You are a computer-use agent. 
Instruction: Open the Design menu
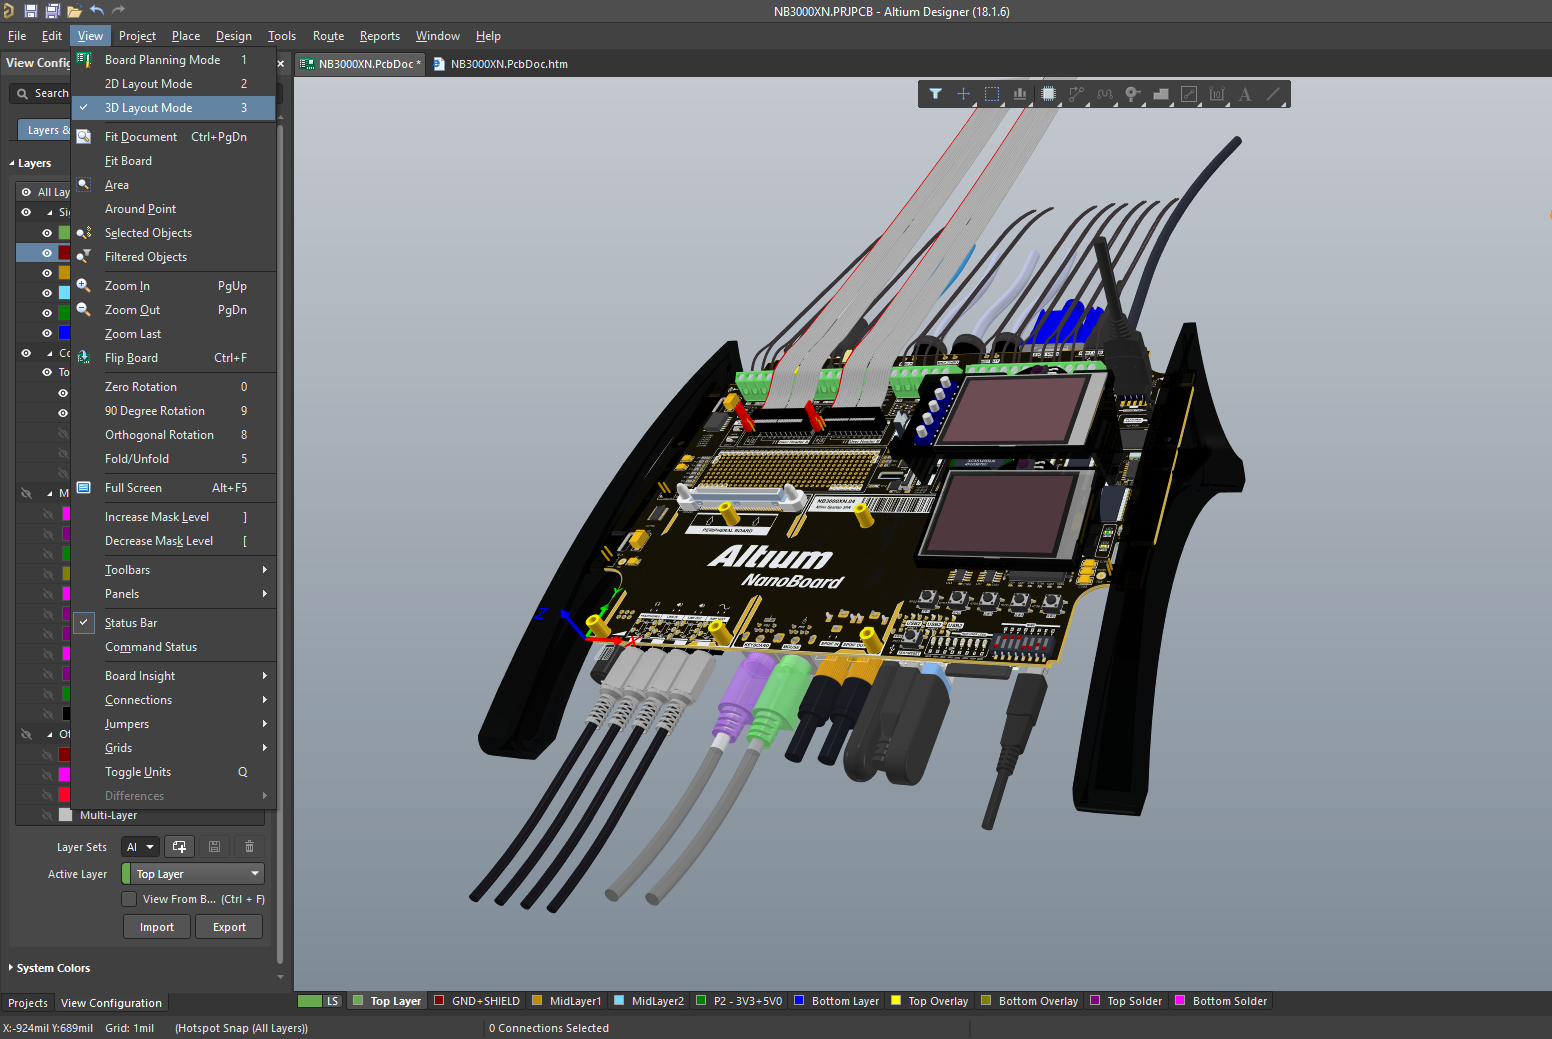pyautogui.click(x=234, y=36)
